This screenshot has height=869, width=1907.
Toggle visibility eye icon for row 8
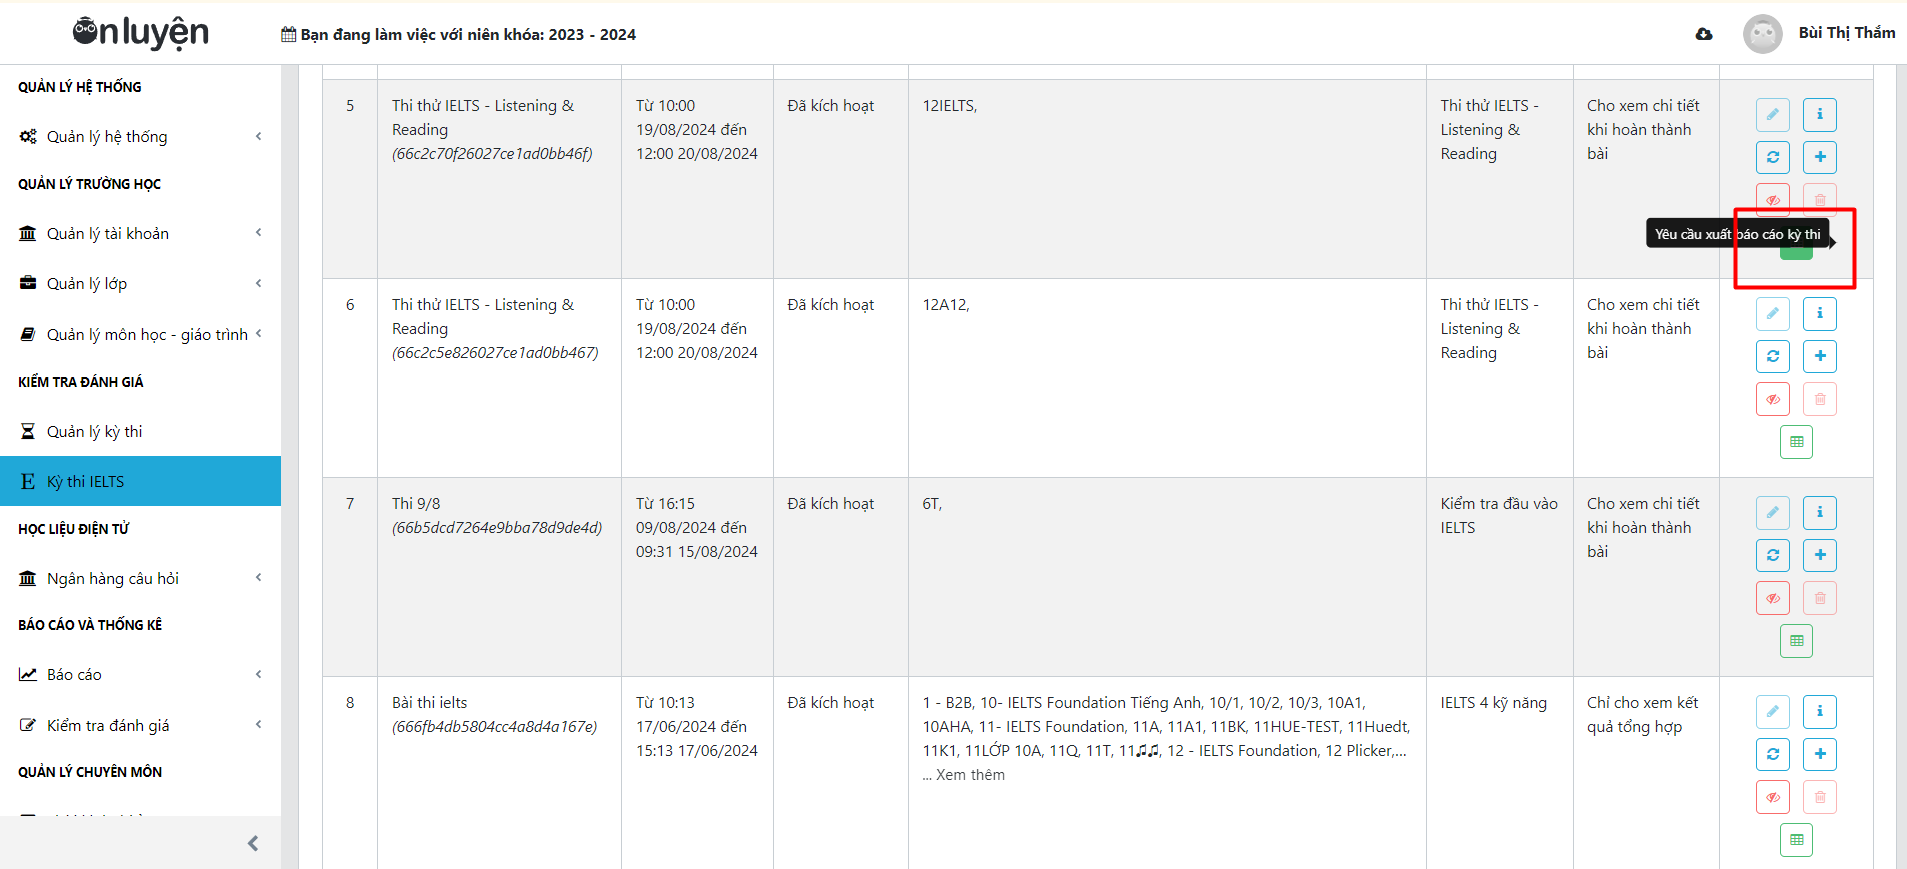coord(1773,797)
